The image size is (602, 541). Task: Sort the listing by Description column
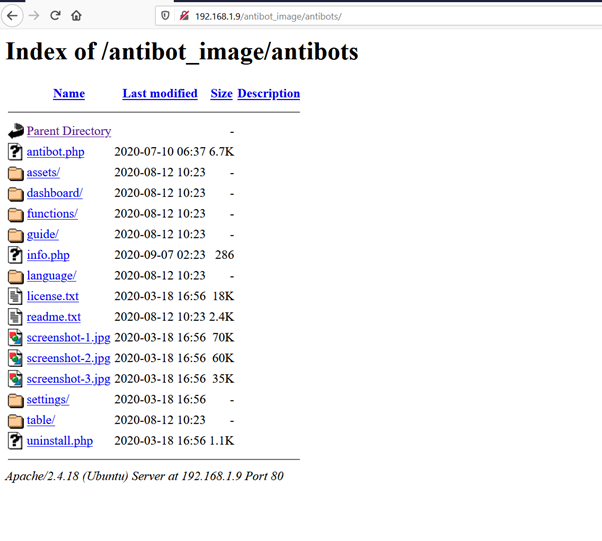pyautogui.click(x=268, y=93)
